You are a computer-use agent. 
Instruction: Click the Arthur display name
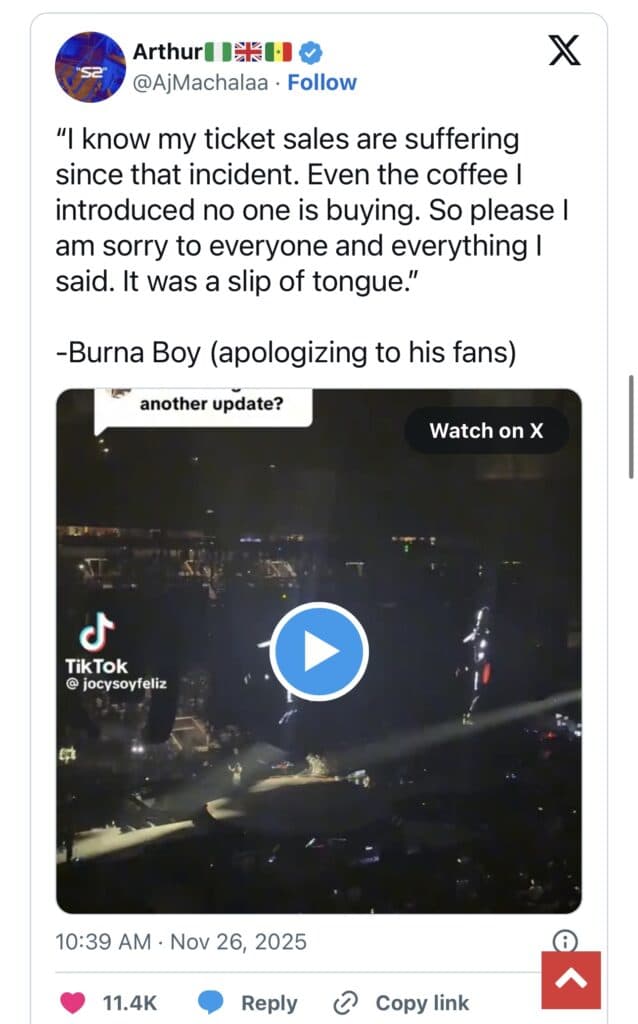click(x=167, y=52)
